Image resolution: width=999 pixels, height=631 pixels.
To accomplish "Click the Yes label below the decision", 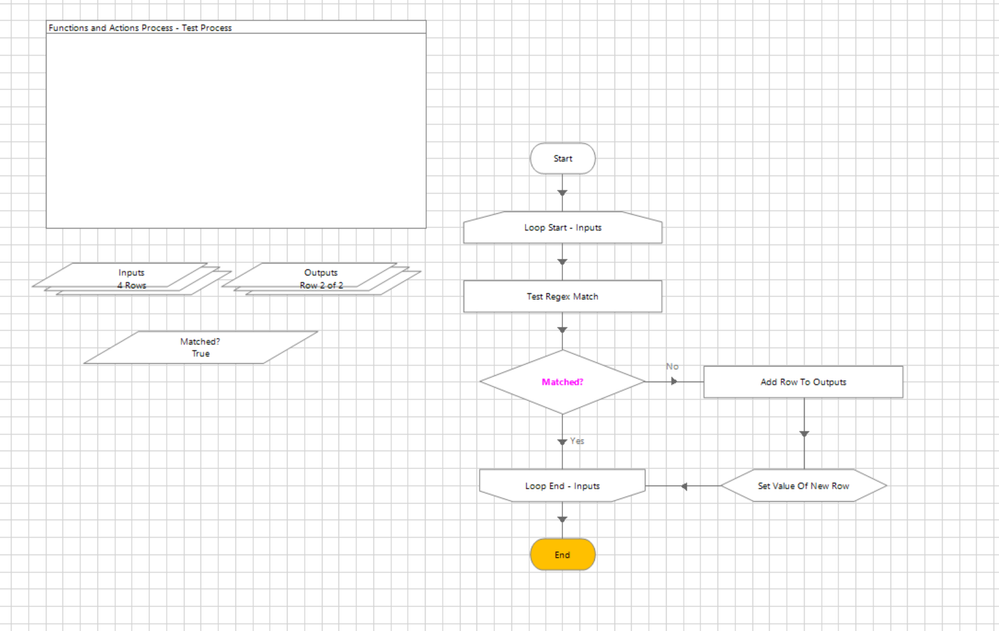I will (x=577, y=441).
